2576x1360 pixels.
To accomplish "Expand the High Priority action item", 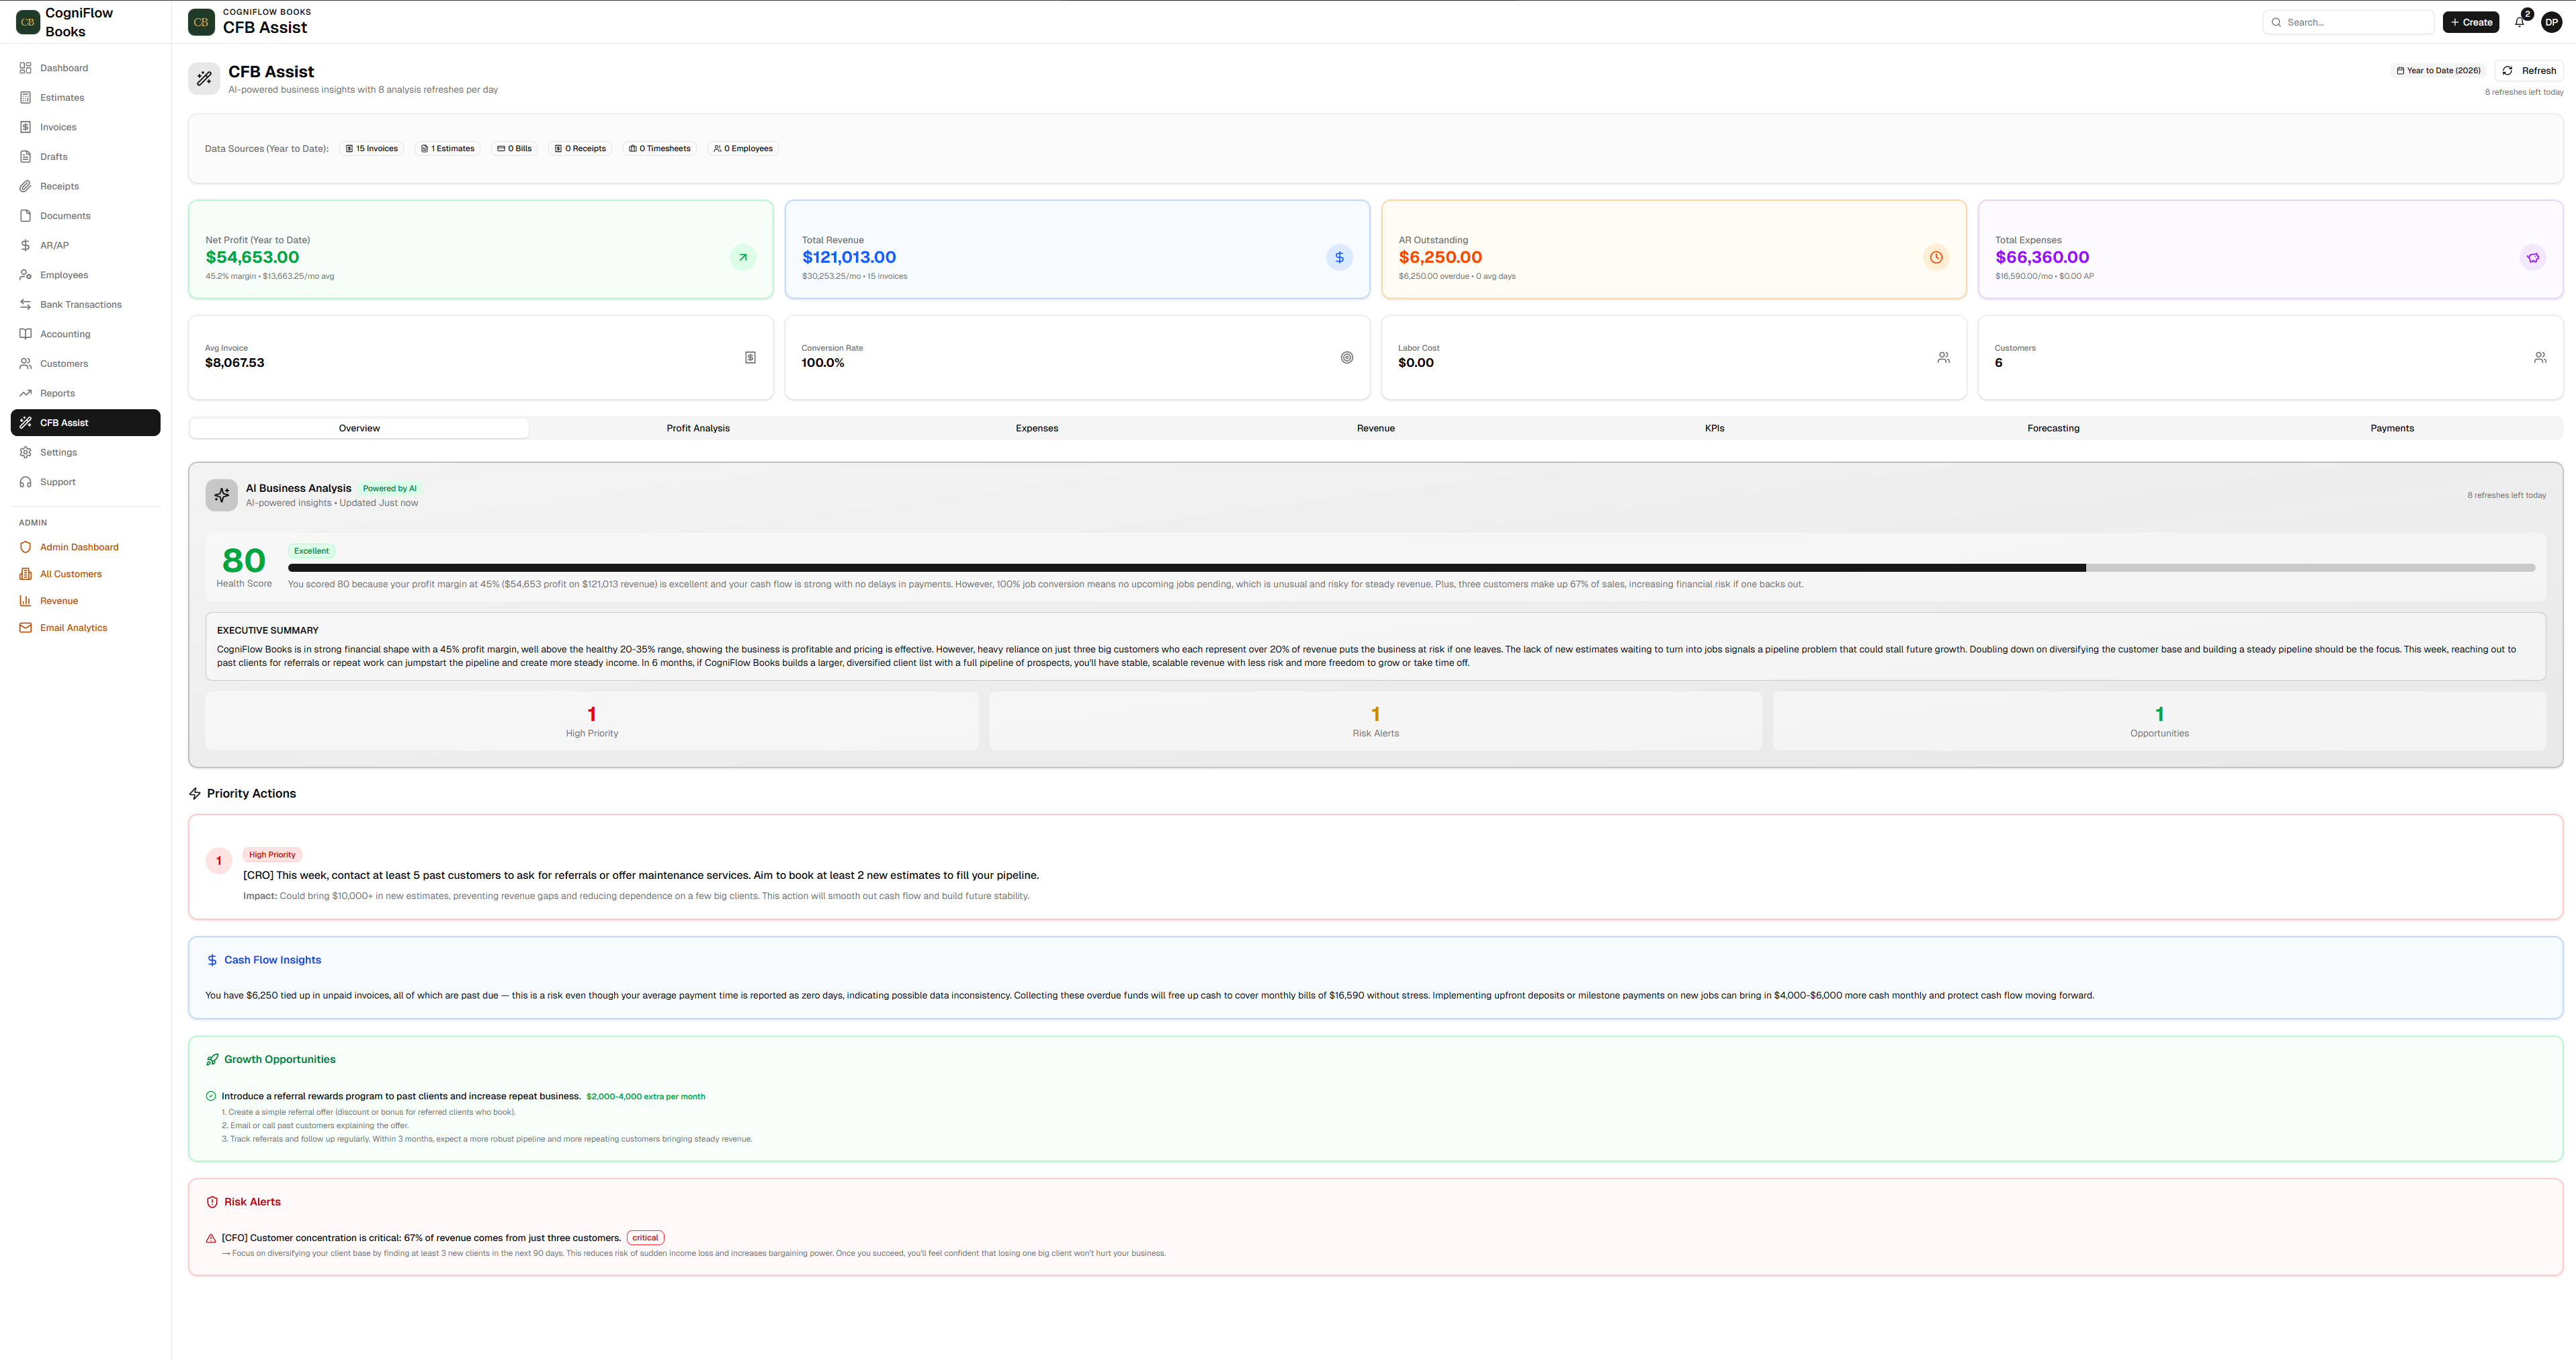I will [x=641, y=874].
